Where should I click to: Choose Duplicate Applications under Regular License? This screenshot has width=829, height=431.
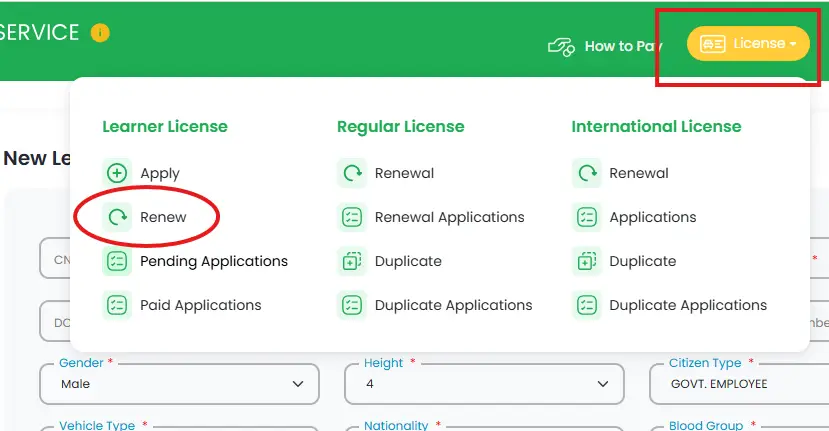point(453,305)
